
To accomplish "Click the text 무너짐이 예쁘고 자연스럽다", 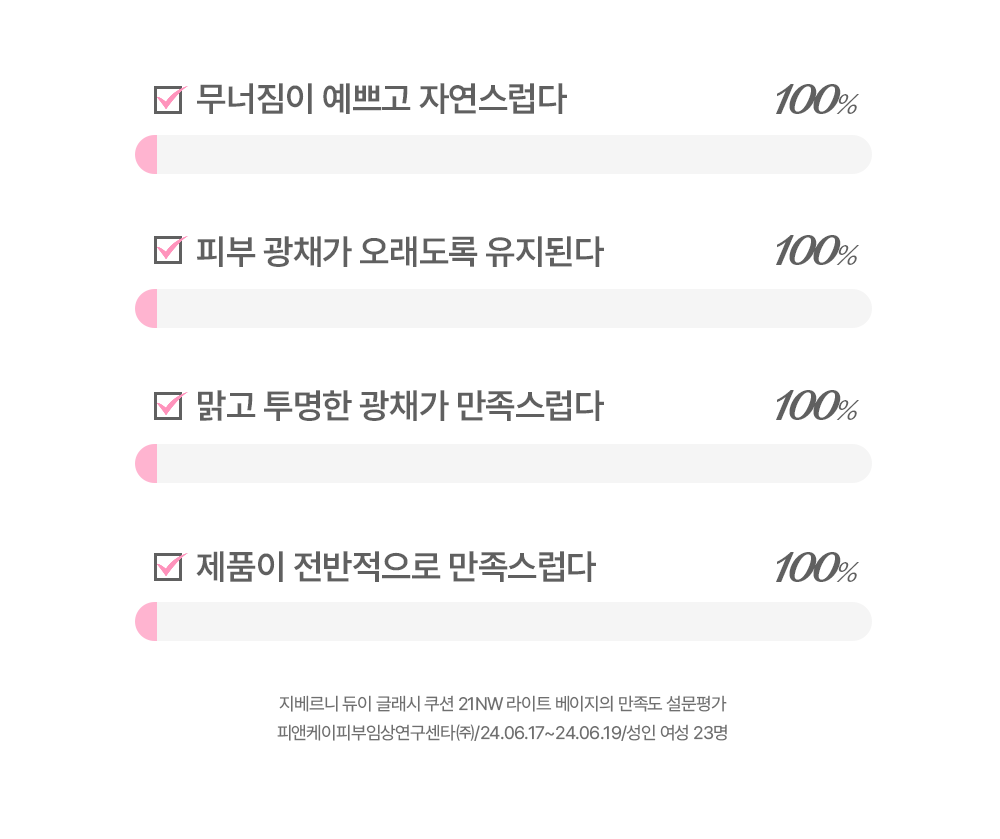I will (381, 99).
